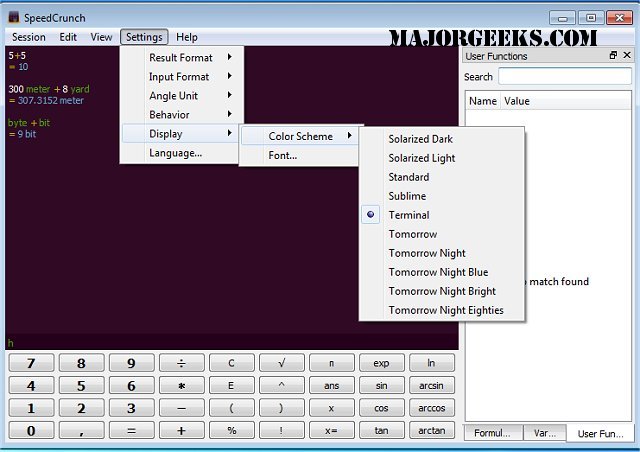The width and height of the screenshot is (640, 452).
Task: Click the caret ^ power key
Action: pyautogui.click(x=282, y=385)
